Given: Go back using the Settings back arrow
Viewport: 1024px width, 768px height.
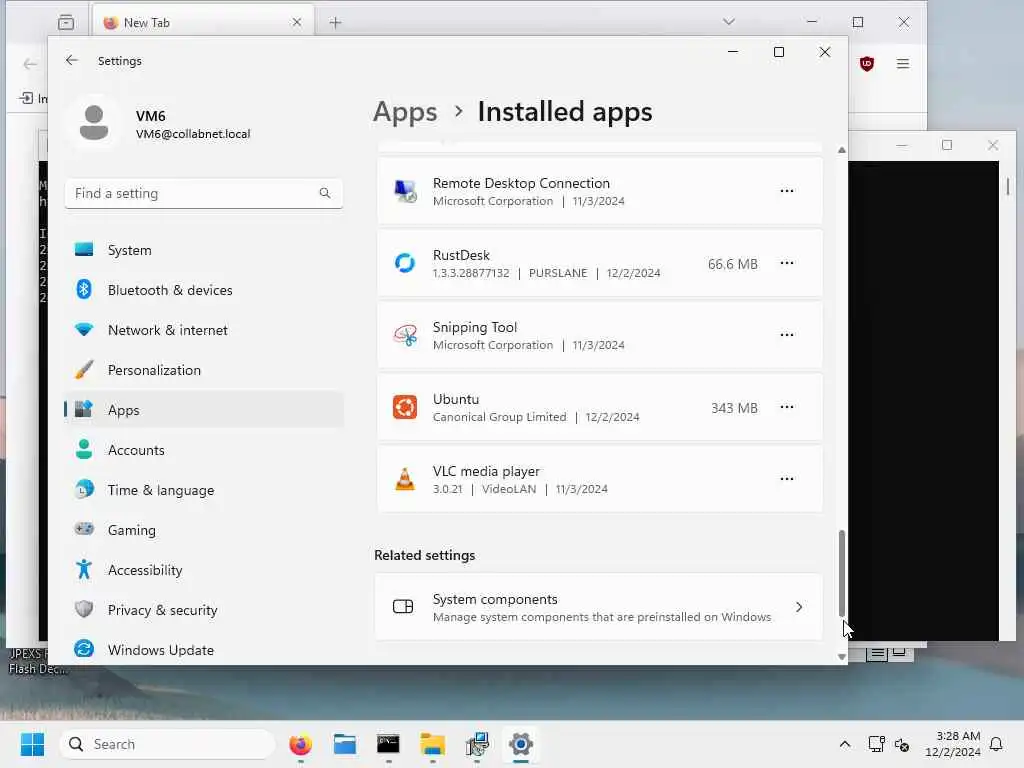Looking at the screenshot, I should tap(72, 60).
